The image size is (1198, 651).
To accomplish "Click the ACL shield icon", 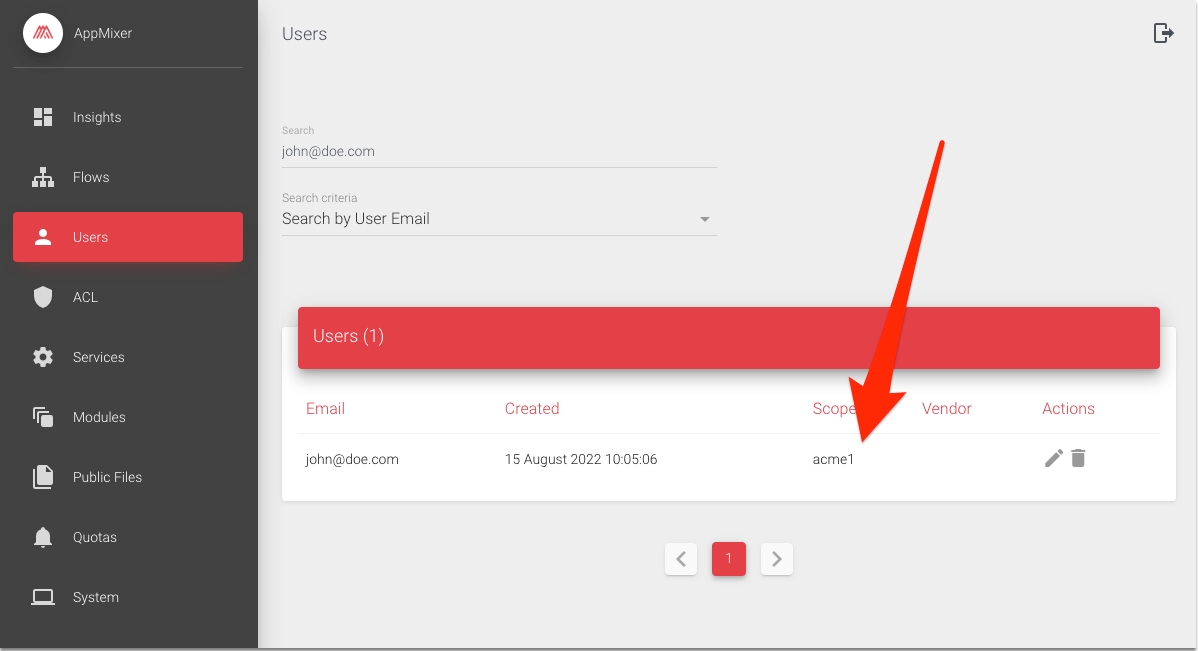I will (x=43, y=297).
